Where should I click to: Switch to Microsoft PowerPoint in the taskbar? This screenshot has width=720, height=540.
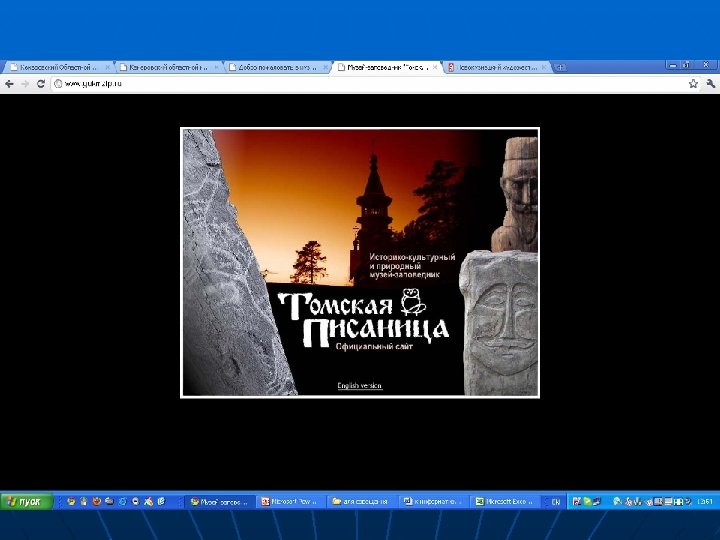tap(291, 502)
